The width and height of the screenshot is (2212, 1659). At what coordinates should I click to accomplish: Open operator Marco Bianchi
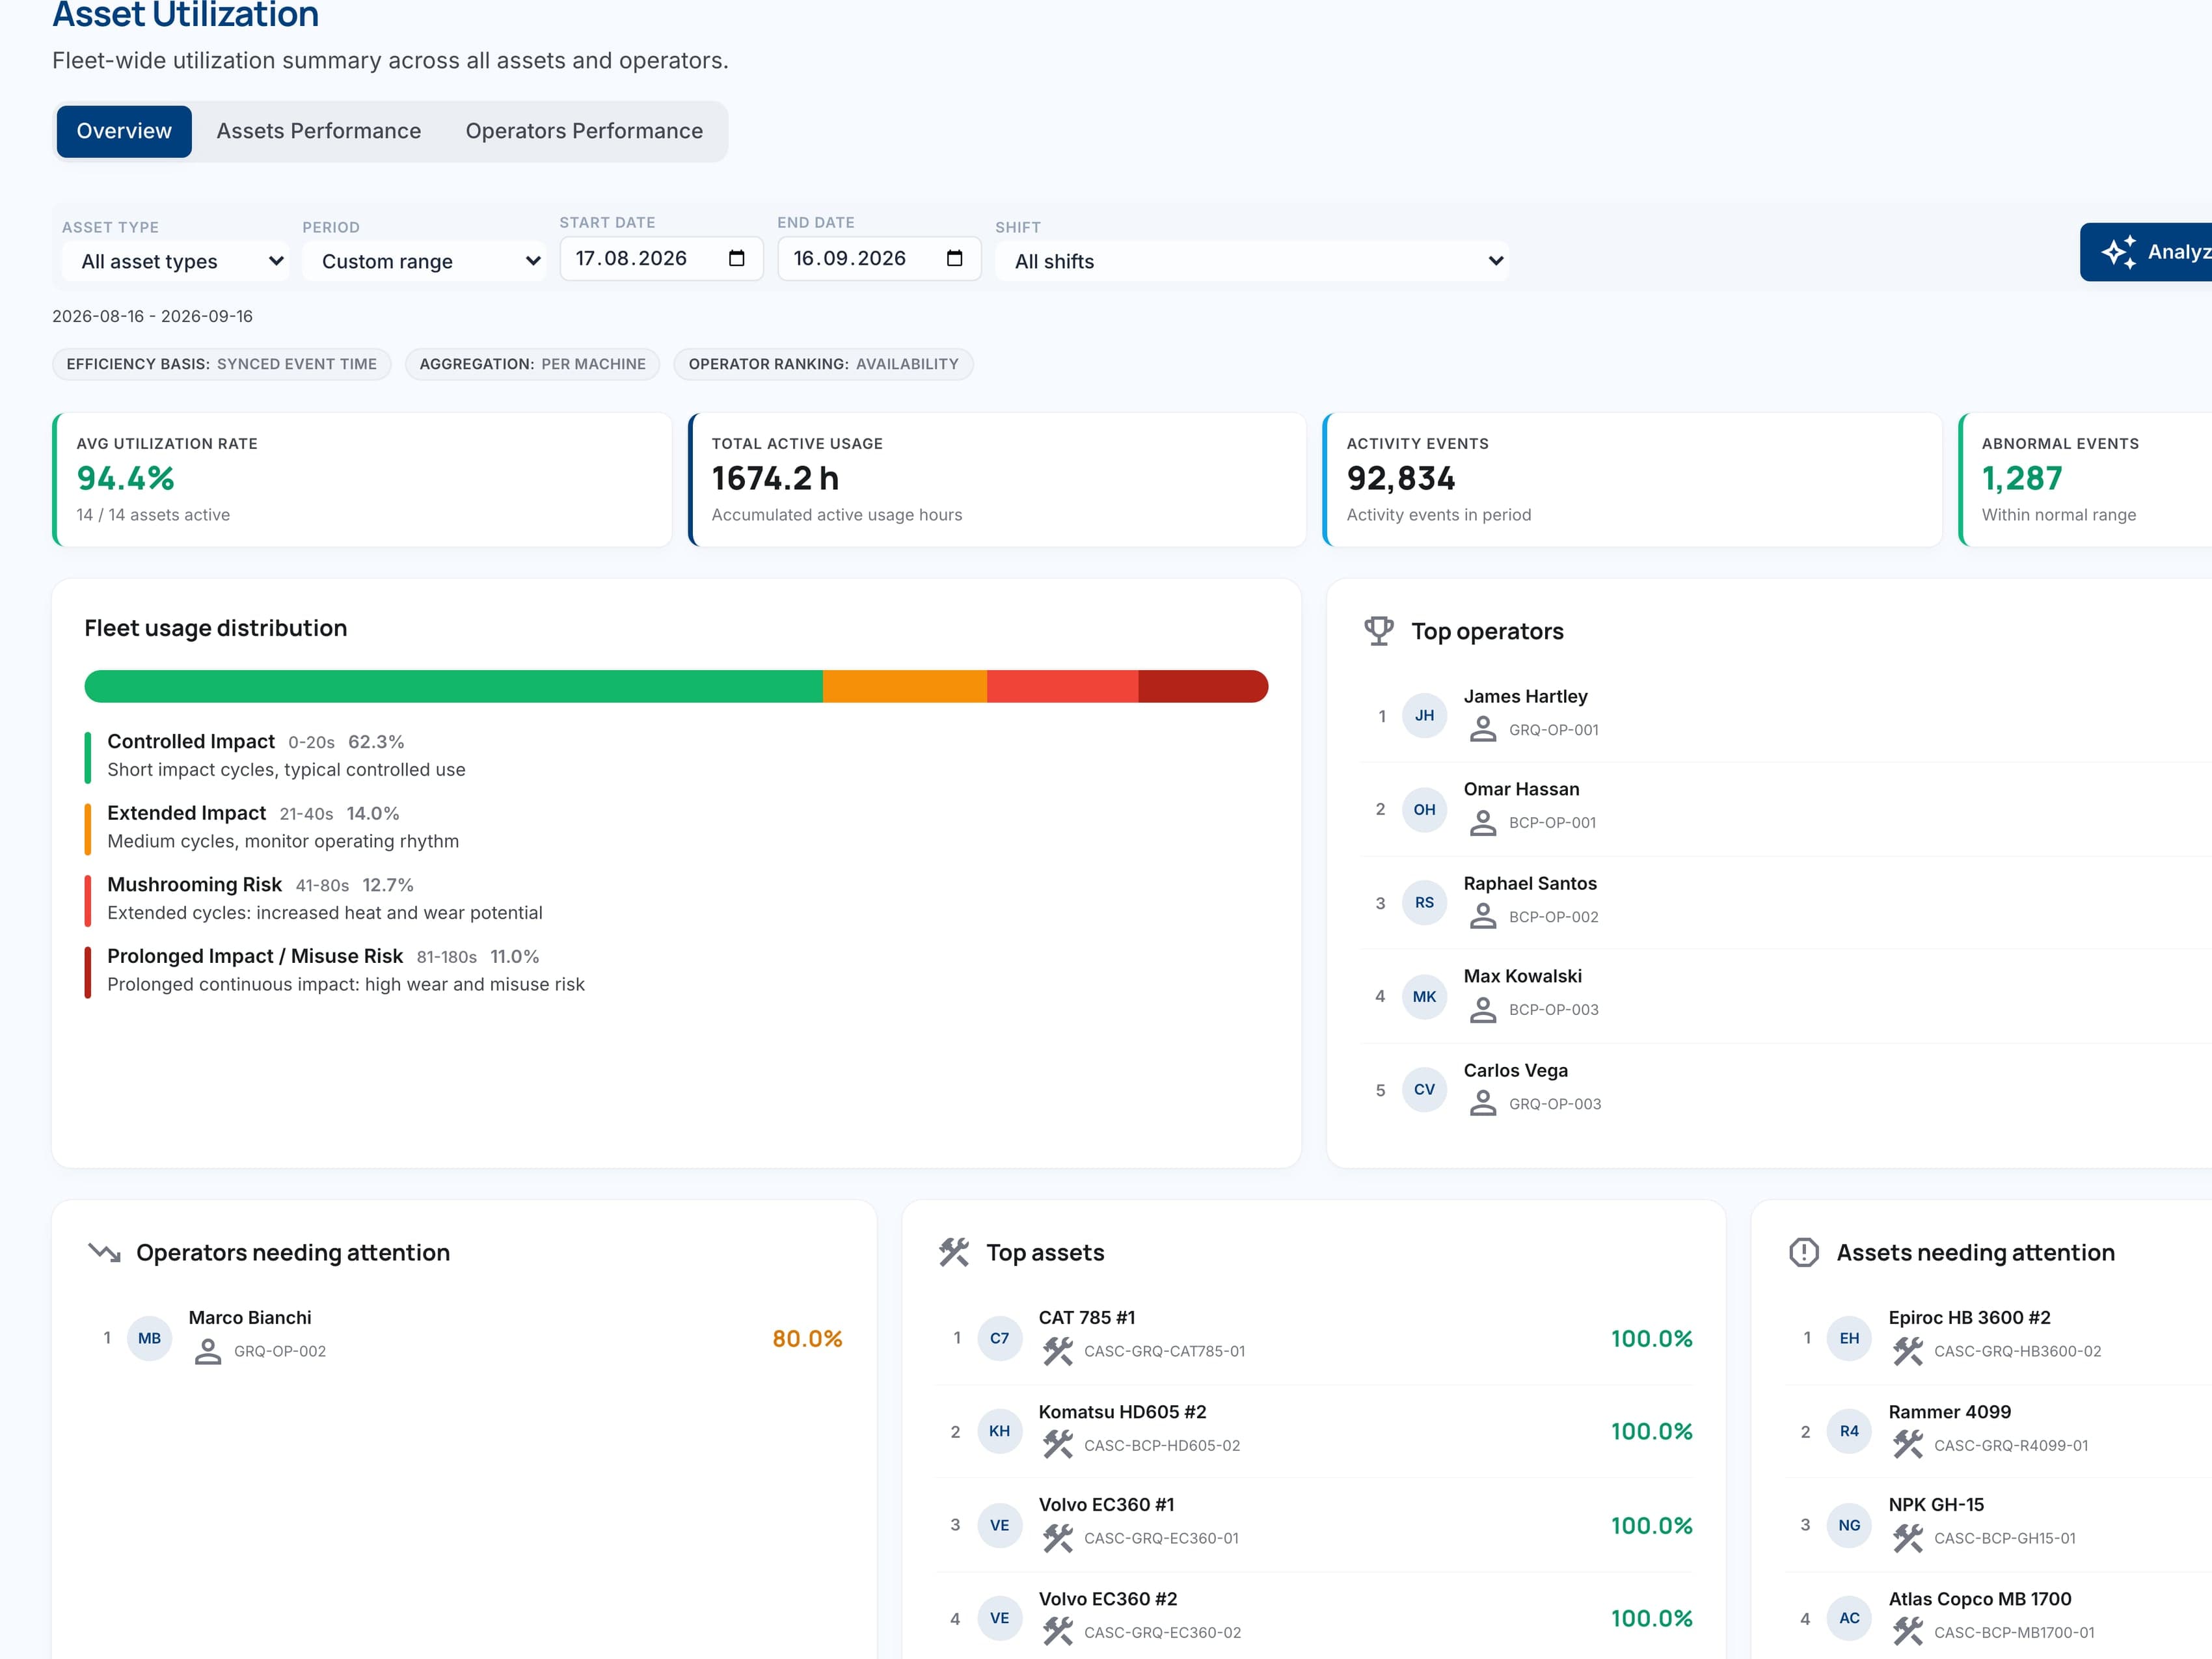pos(465,1338)
